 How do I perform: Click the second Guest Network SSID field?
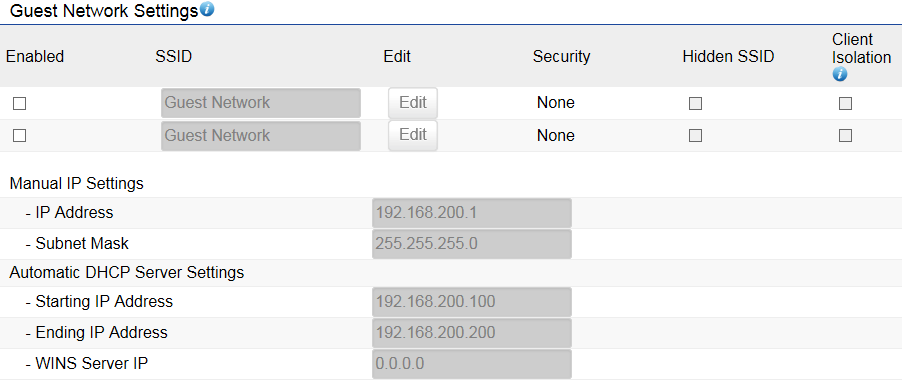tap(261, 136)
